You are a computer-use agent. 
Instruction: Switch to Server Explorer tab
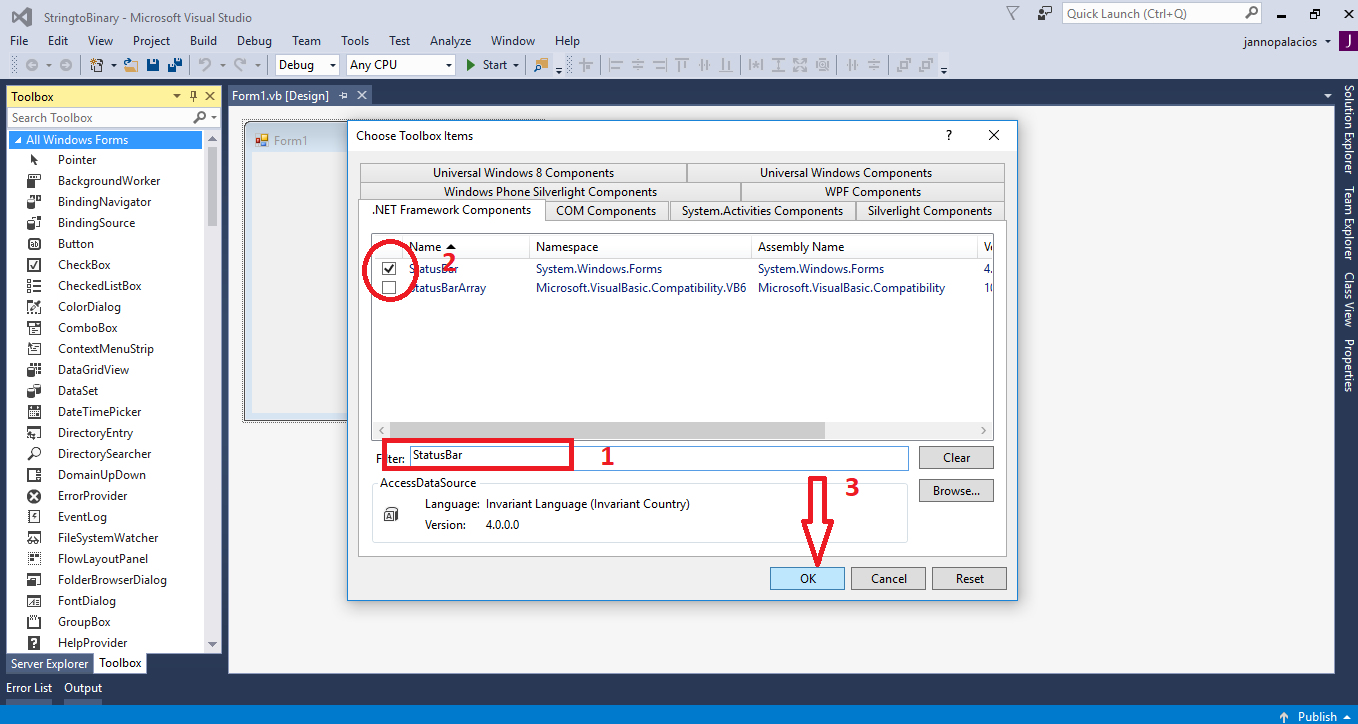coord(49,664)
